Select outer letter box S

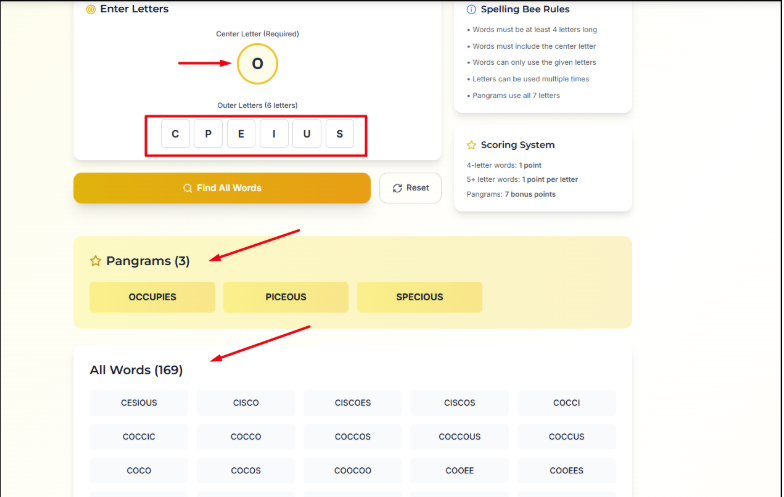click(340, 134)
